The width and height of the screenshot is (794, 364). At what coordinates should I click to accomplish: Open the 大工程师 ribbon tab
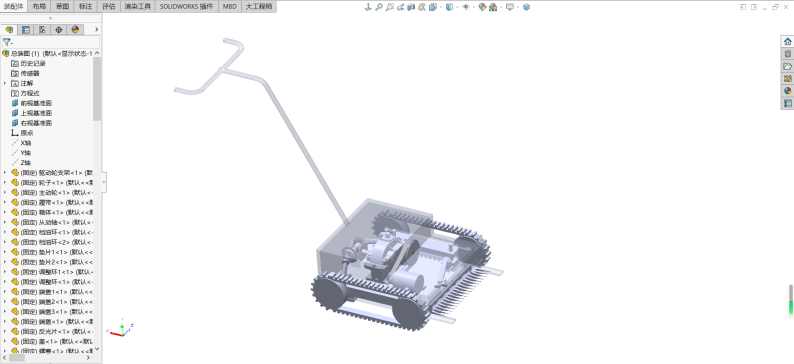(x=258, y=7)
